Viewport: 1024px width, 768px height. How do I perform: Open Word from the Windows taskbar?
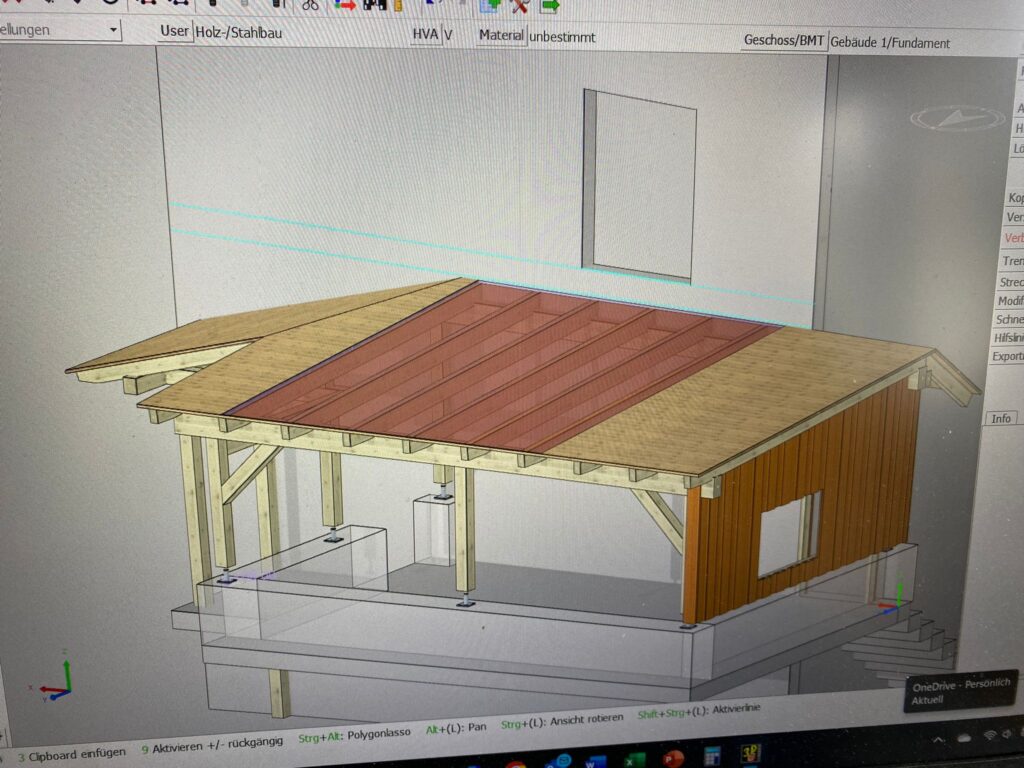(590, 761)
